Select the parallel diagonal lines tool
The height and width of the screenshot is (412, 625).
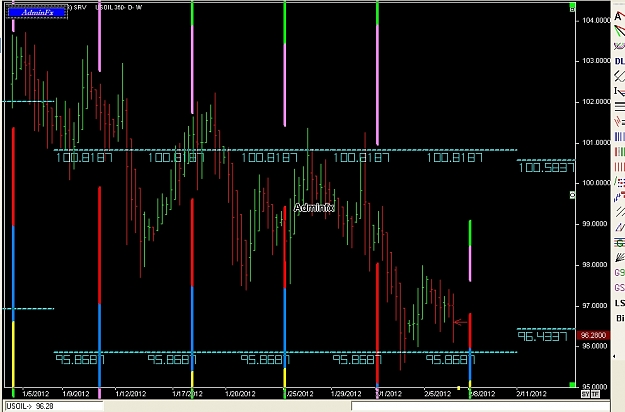tap(619, 212)
